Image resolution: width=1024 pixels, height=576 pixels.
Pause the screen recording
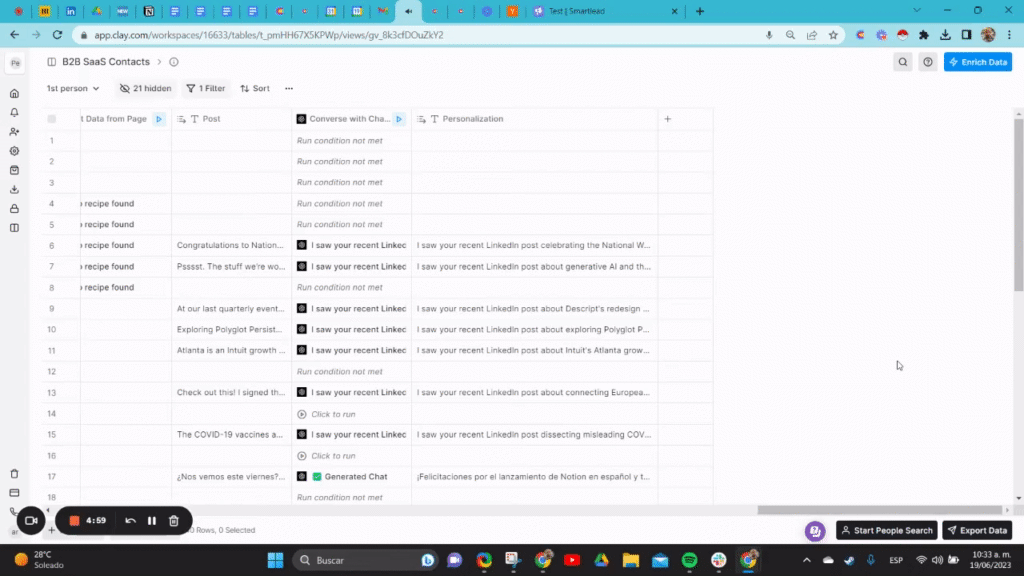pos(152,520)
